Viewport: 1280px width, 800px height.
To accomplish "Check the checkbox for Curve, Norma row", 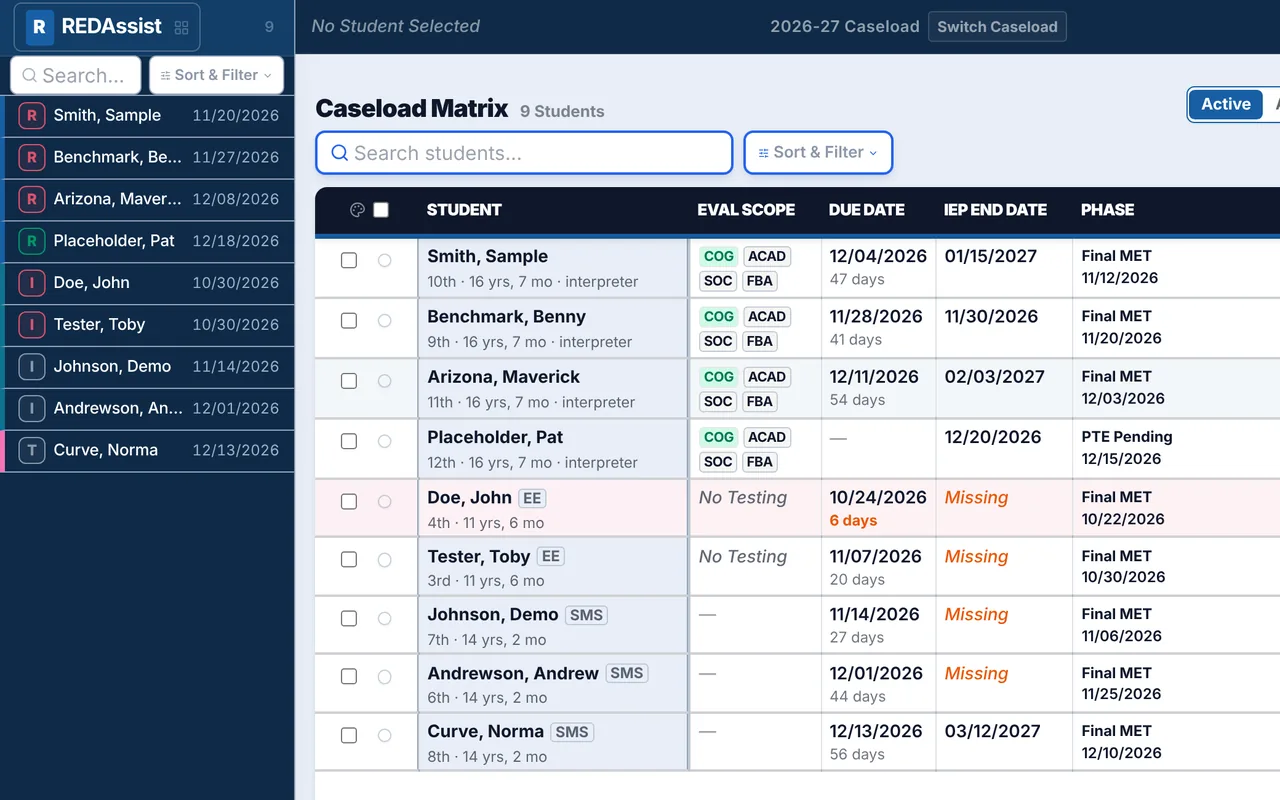I will coord(349,736).
